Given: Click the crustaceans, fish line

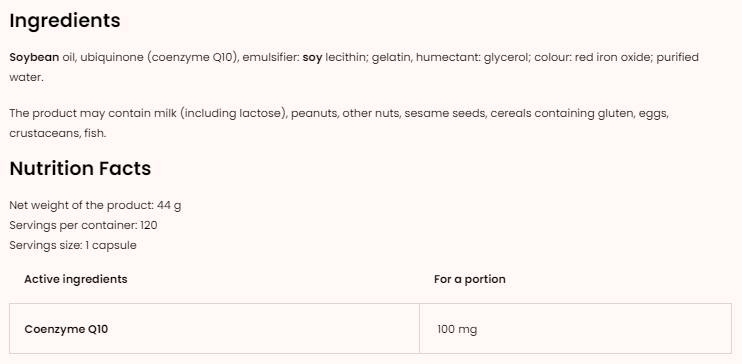Looking at the screenshot, I should pos(58,133).
